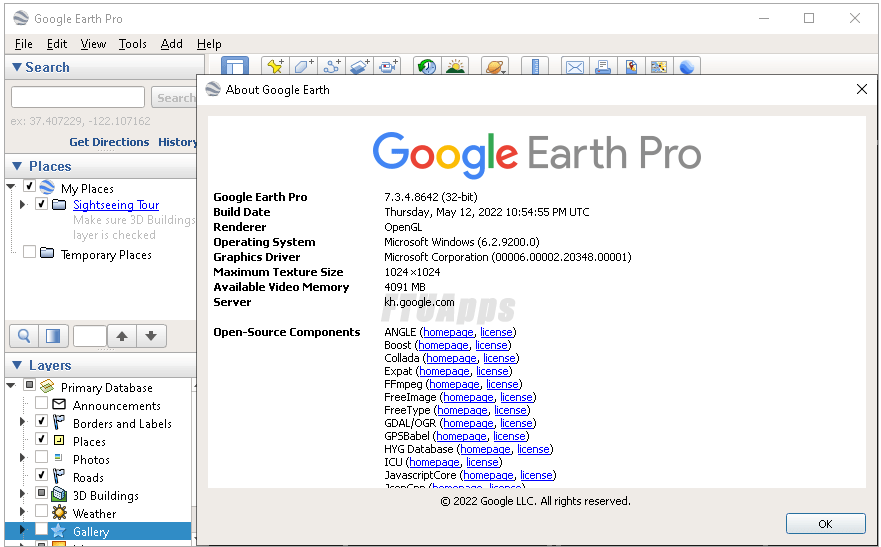Viewport: 881px width, 547px height.
Task: Click the Add Polygon toolbar icon
Action: click(x=303, y=67)
